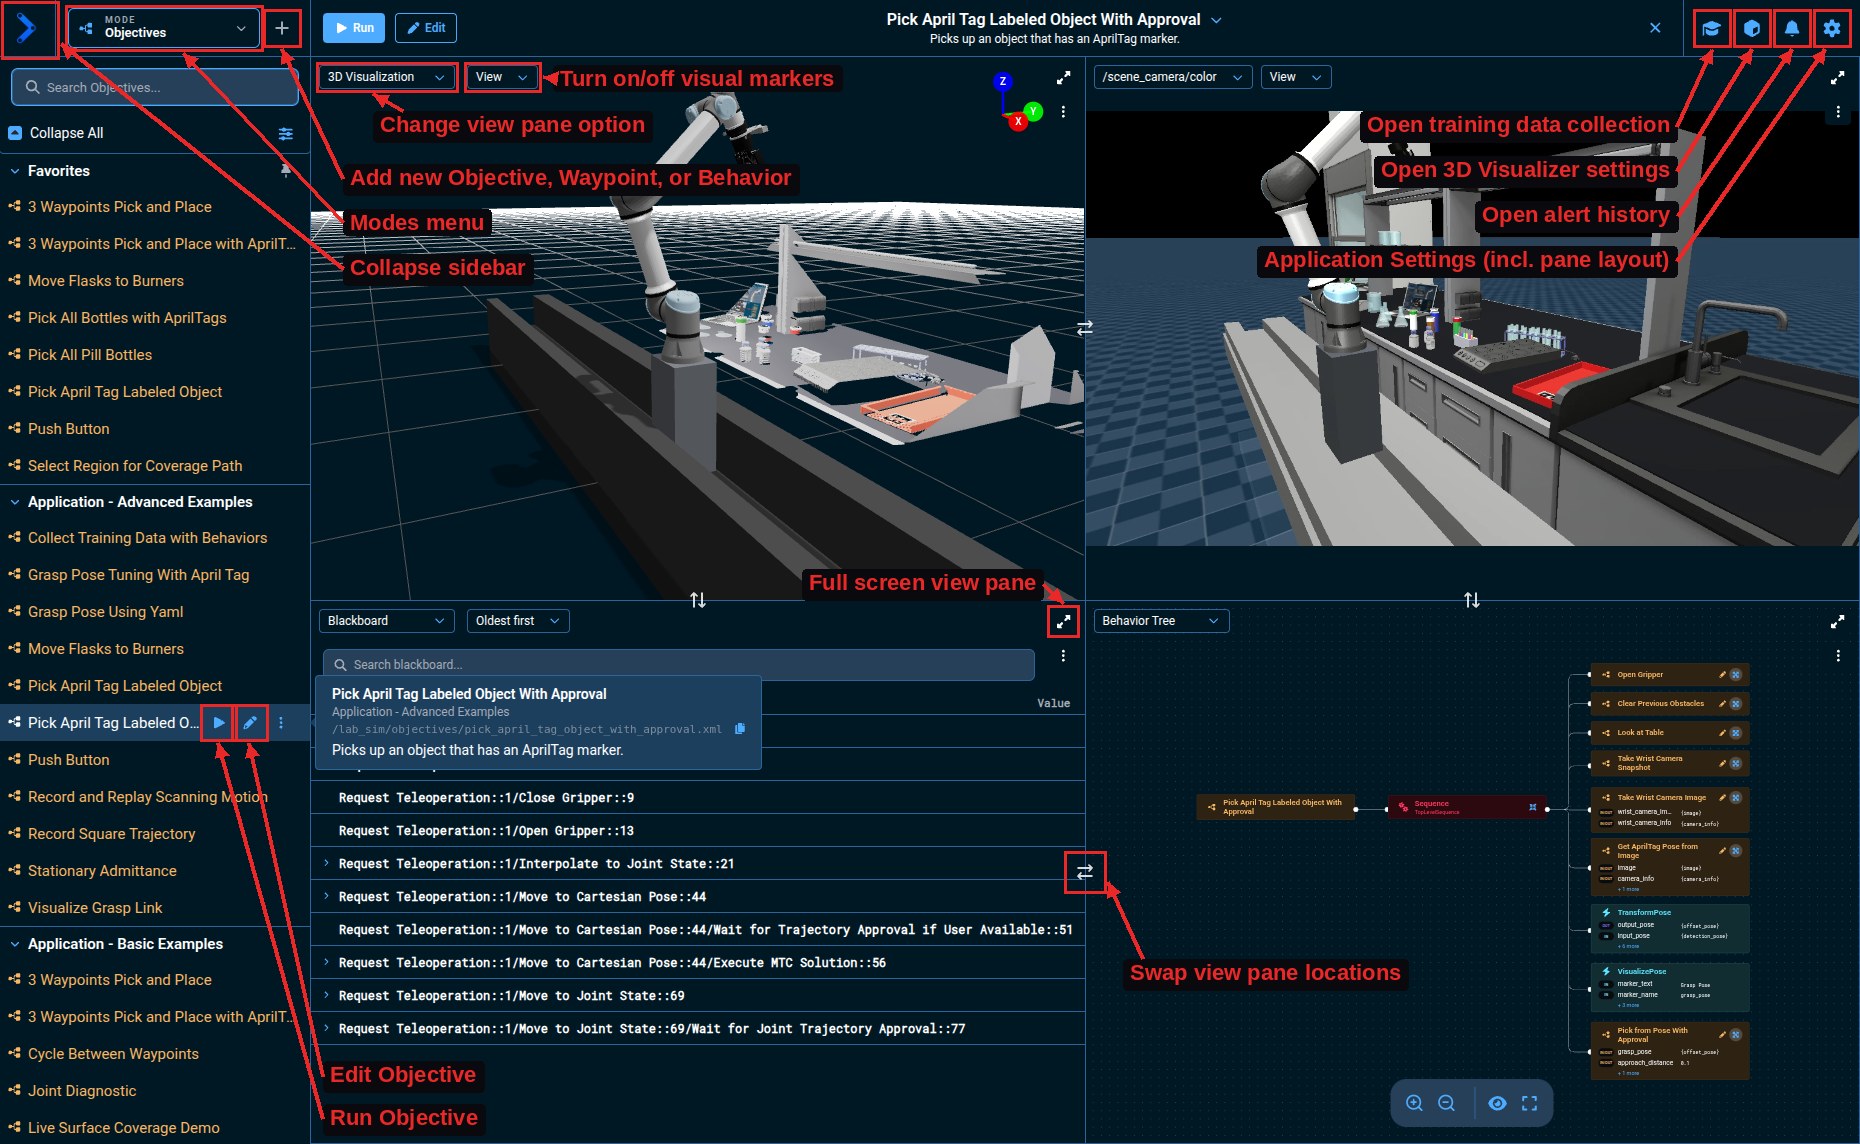This screenshot has height=1144, width=1860.
Task: Collapse the sidebar with the chevron logo
Action: [x=27, y=29]
